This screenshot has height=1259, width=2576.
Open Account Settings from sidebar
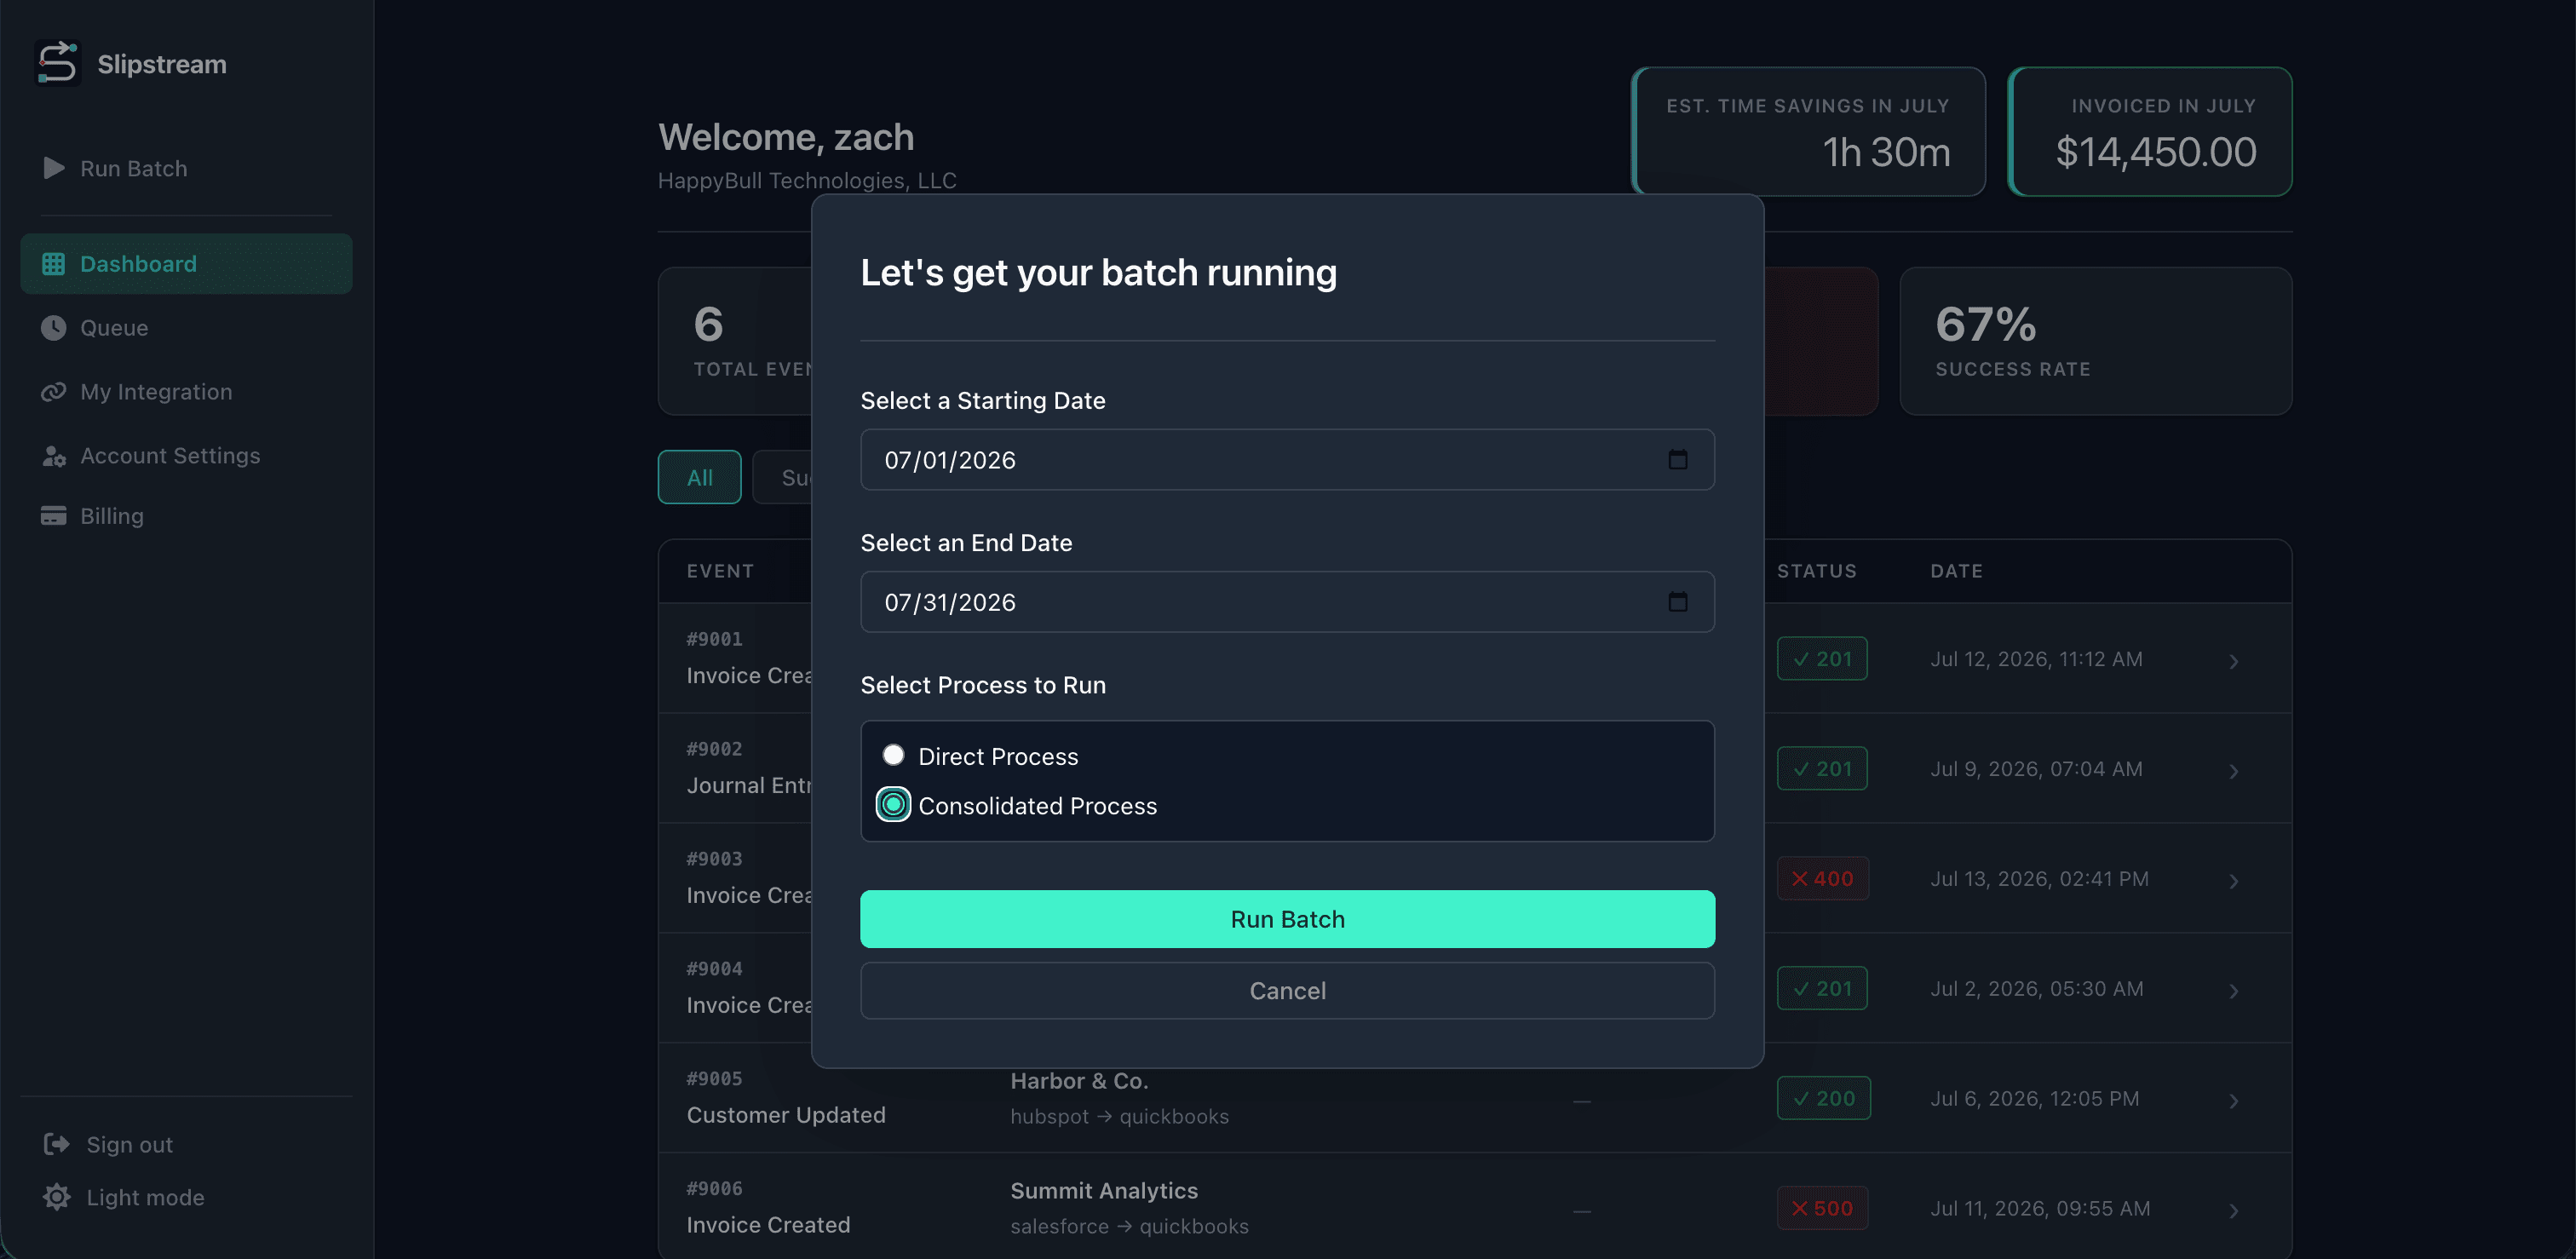[186, 456]
